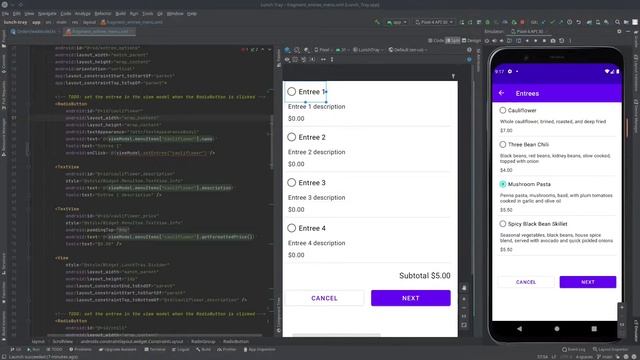Click the Search Everywhere magnifier icon
This screenshot has width=640, height=360.
pyautogui.click(x=617, y=22)
